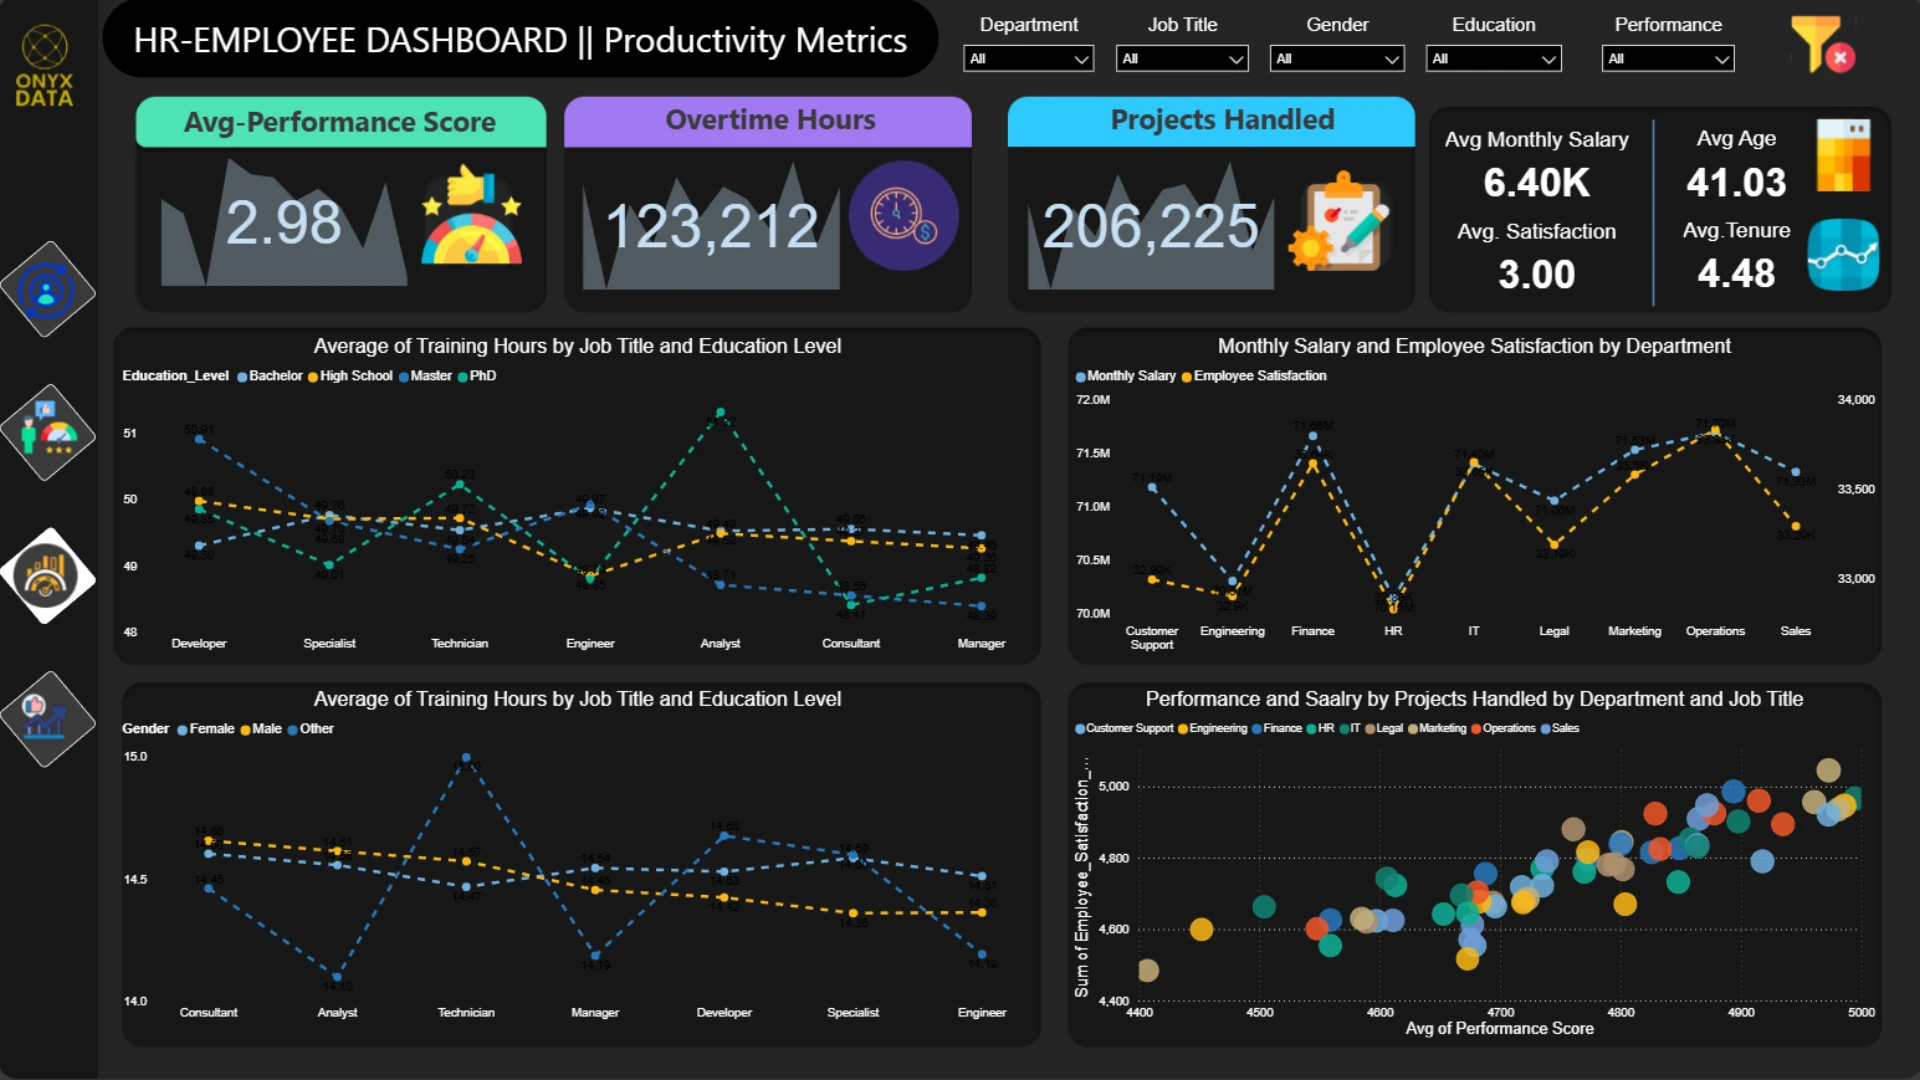Open the employee overview page diamond icon
This screenshot has height=1080, width=1920.
pyautogui.click(x=47, y=290)
